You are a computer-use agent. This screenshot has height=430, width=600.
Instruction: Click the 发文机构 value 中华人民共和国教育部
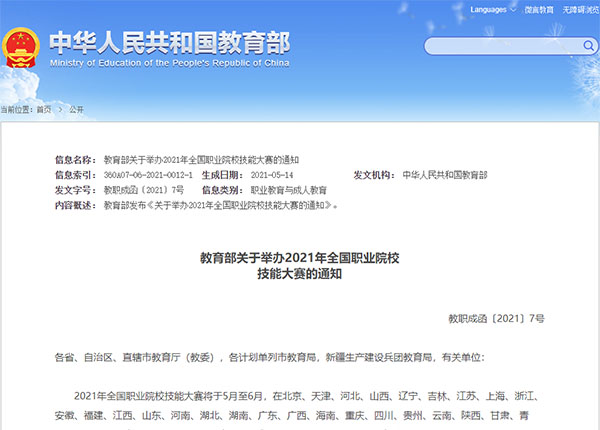[x=445, y=175]
